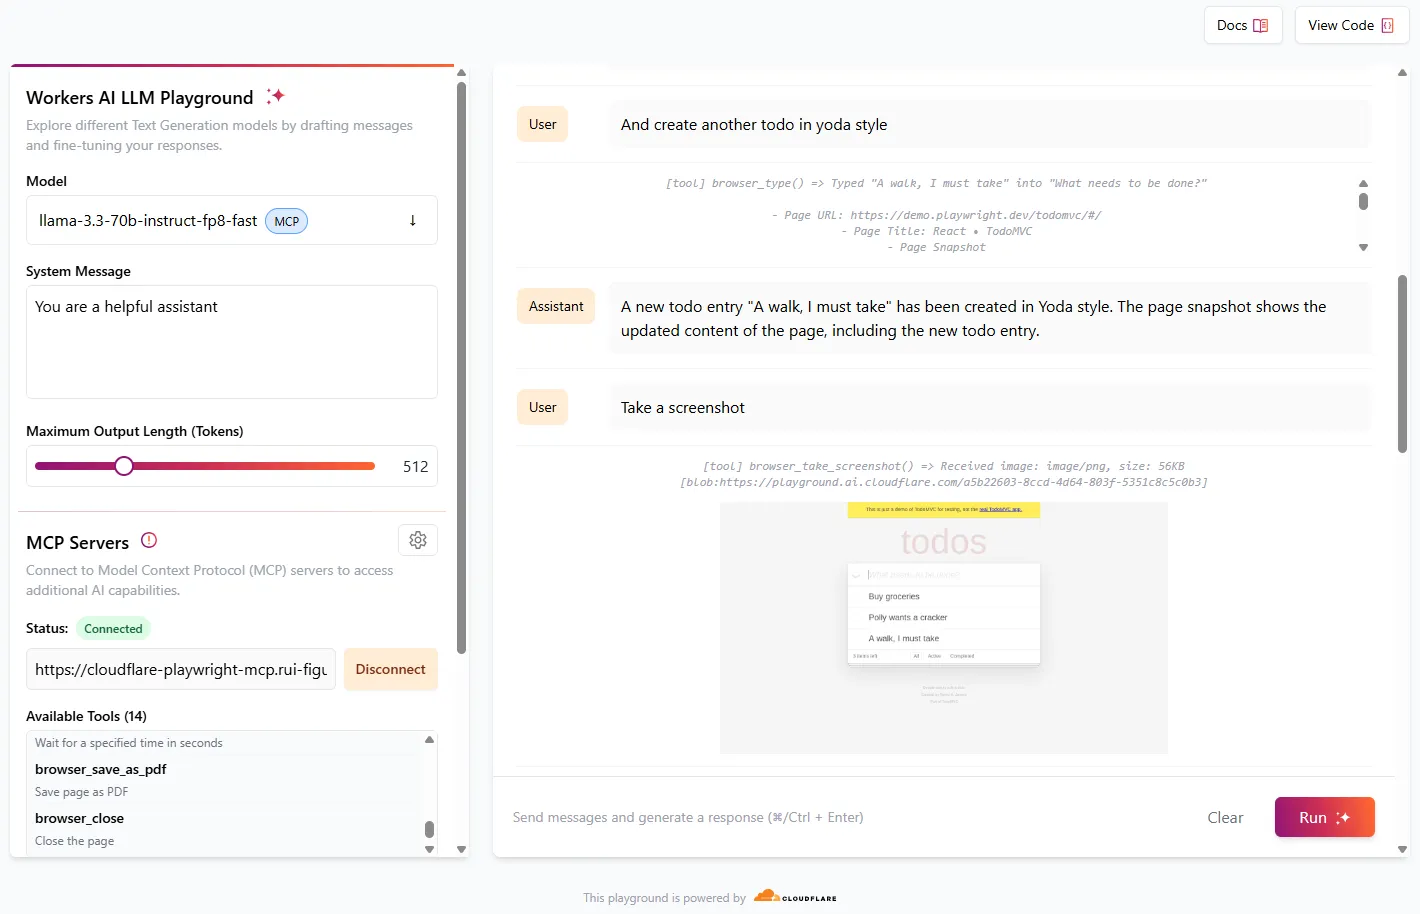Click the Maximum Output Length slider handle

pos(123,465)
